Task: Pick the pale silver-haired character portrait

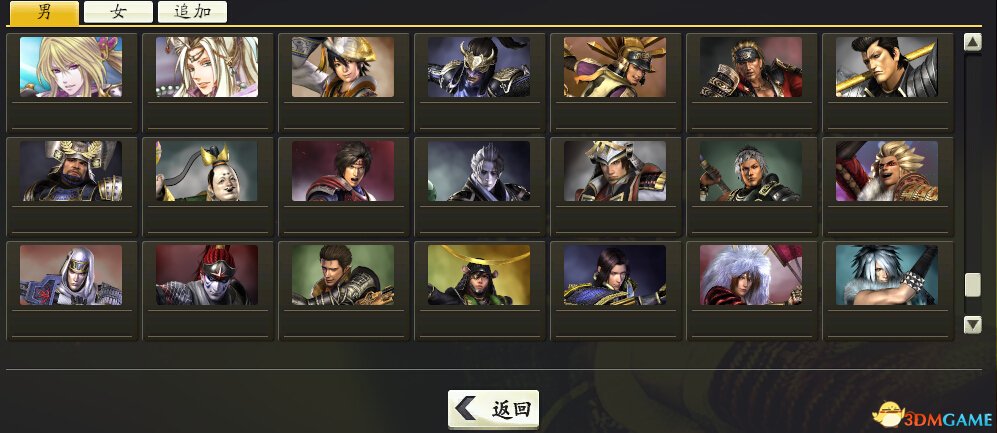Action: [479, 171]
